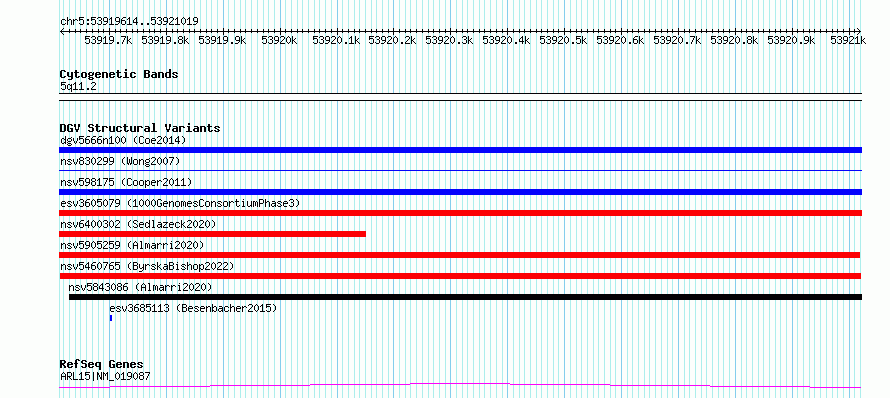The image size is (890, 398).
Task: Click the nsv5460765 (ByrskaBishop2022) label
Action: [x=147, y=266]
